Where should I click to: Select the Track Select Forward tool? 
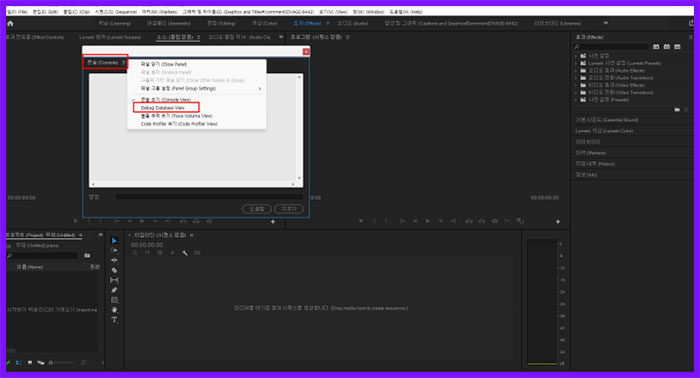click(x=114, y=250)
